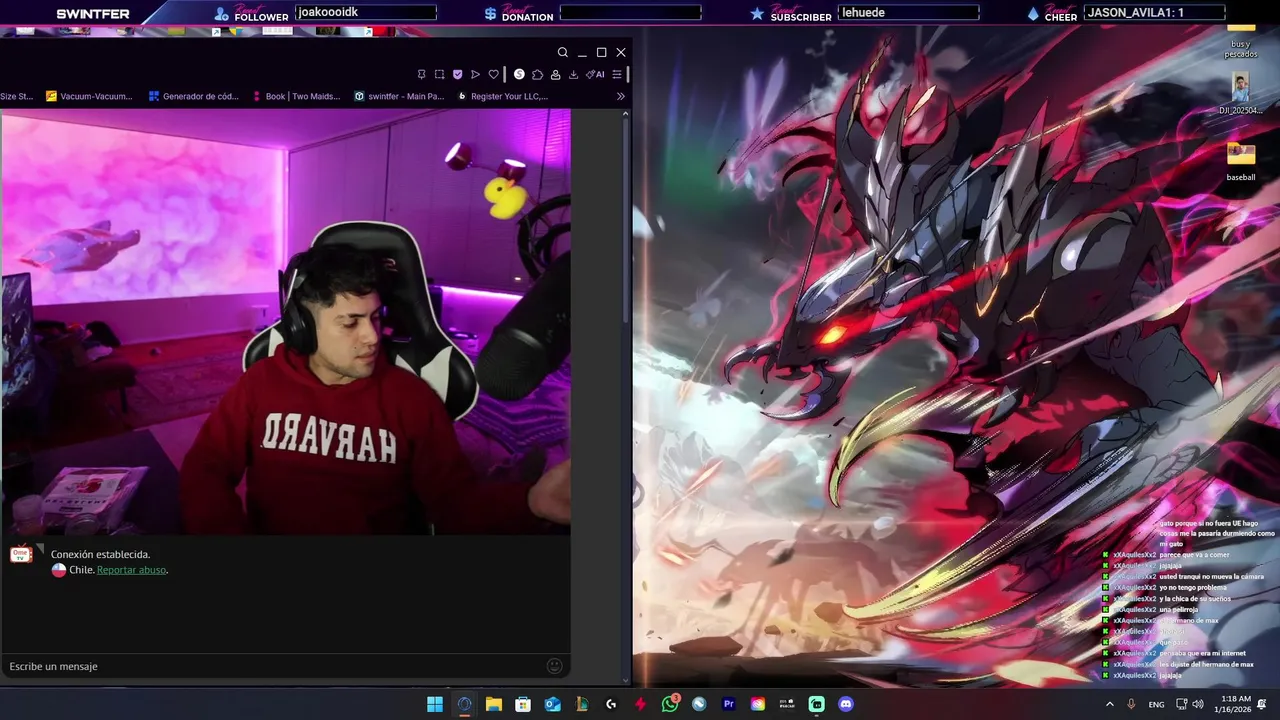Click the SWINTFER overlay logo

coord(92,14)
